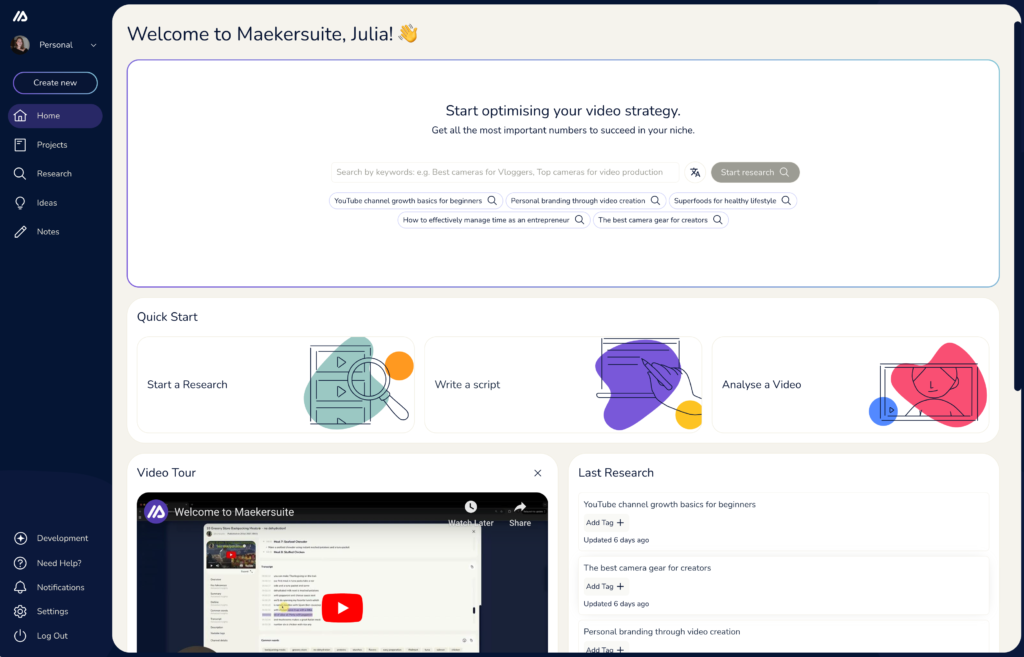
Task: Click the Notes pencil icon
Action: pos(20,232)
